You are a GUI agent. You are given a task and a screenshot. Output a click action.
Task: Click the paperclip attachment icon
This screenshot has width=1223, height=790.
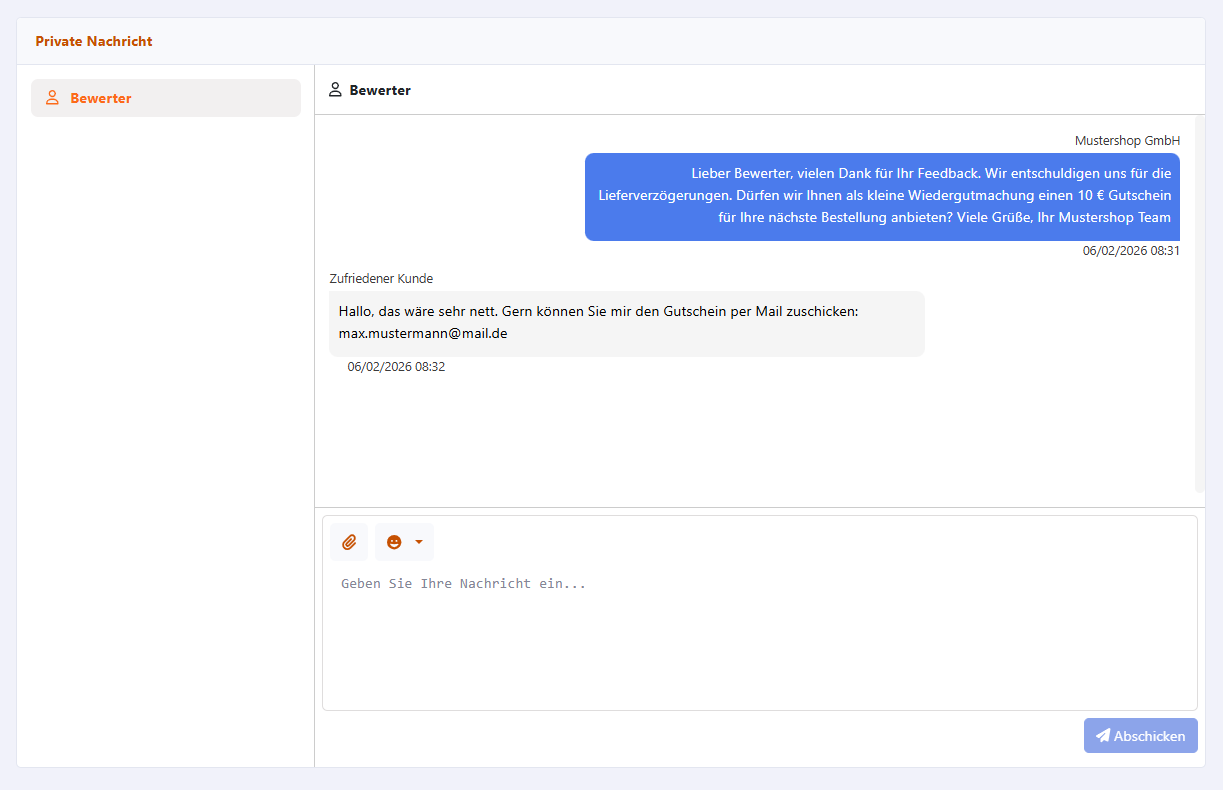click(349, 542)
